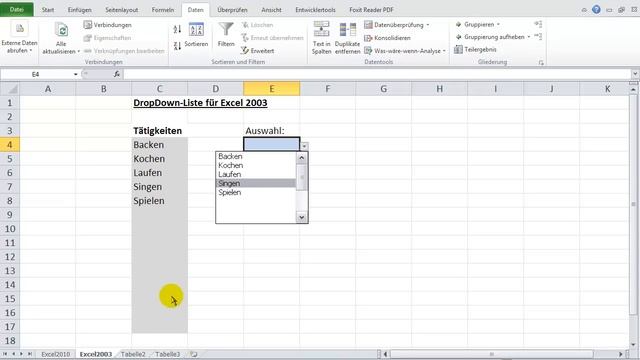
Task: Minimize the ribbon caret icon
Action: click(584, 10)
